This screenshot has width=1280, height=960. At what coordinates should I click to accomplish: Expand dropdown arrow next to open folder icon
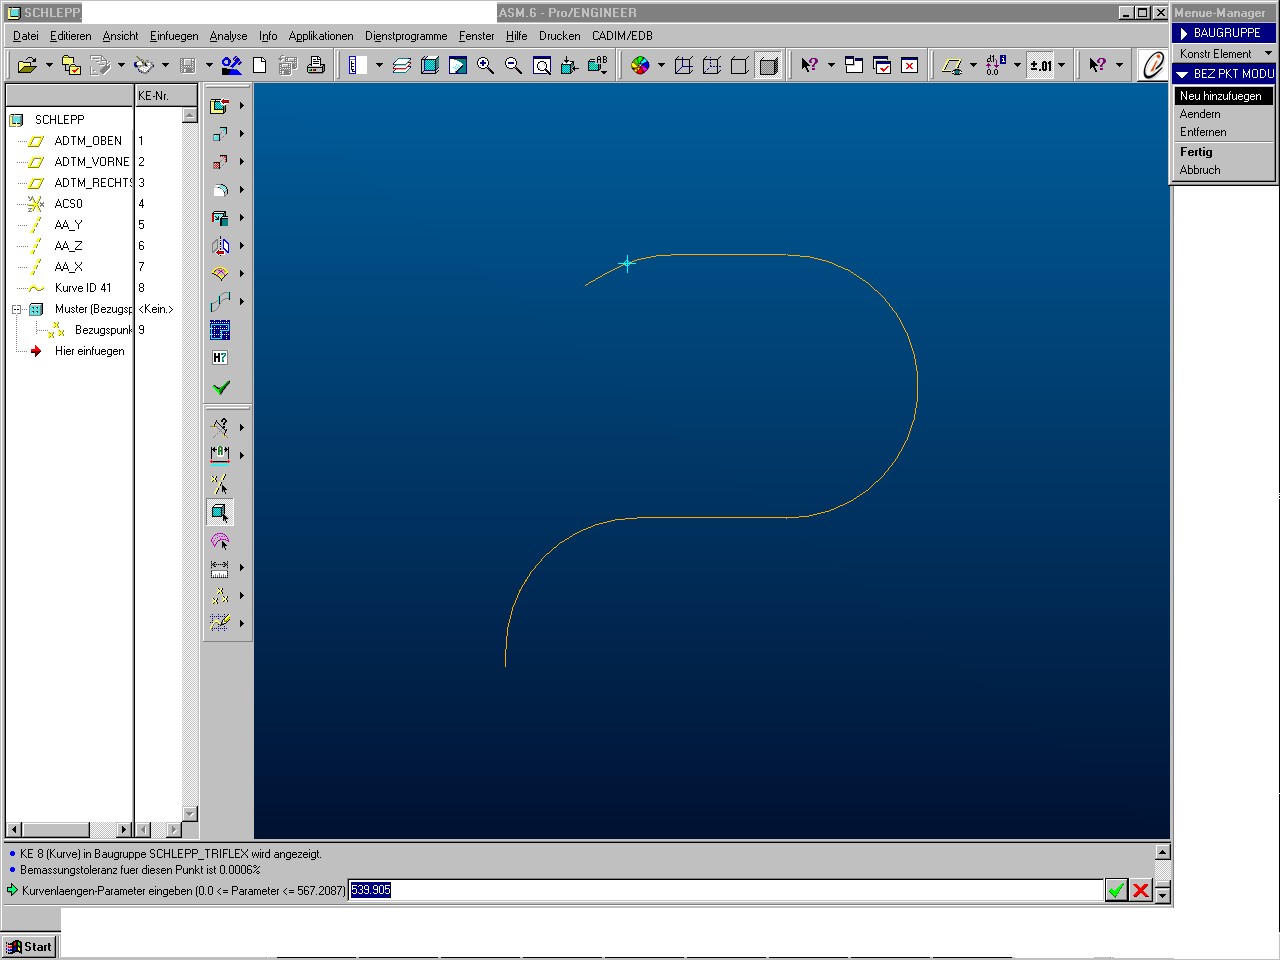tap(49, 66)
